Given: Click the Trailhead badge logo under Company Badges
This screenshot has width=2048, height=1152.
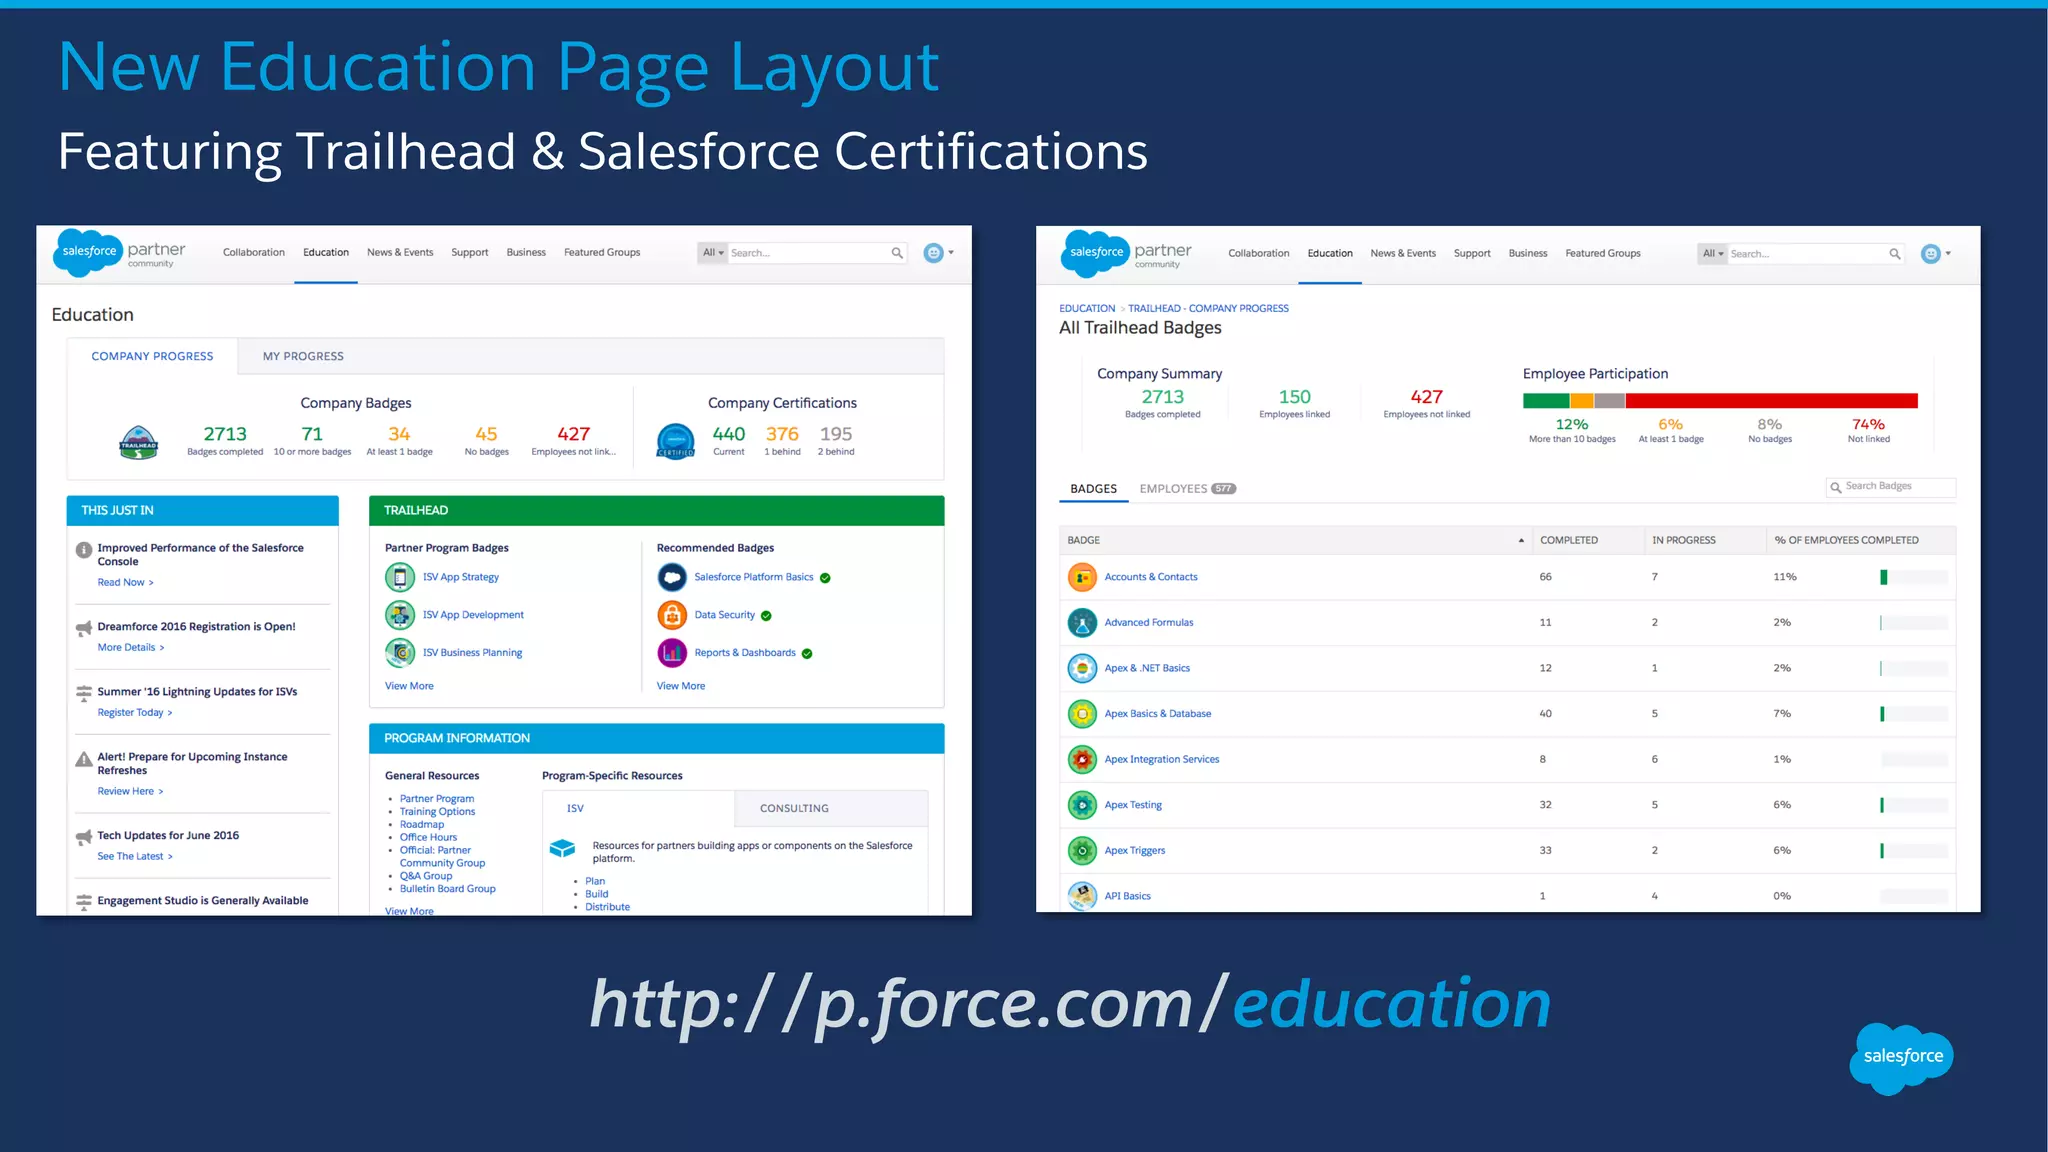Looking at the screenshot, I should (x=138, y=442).
